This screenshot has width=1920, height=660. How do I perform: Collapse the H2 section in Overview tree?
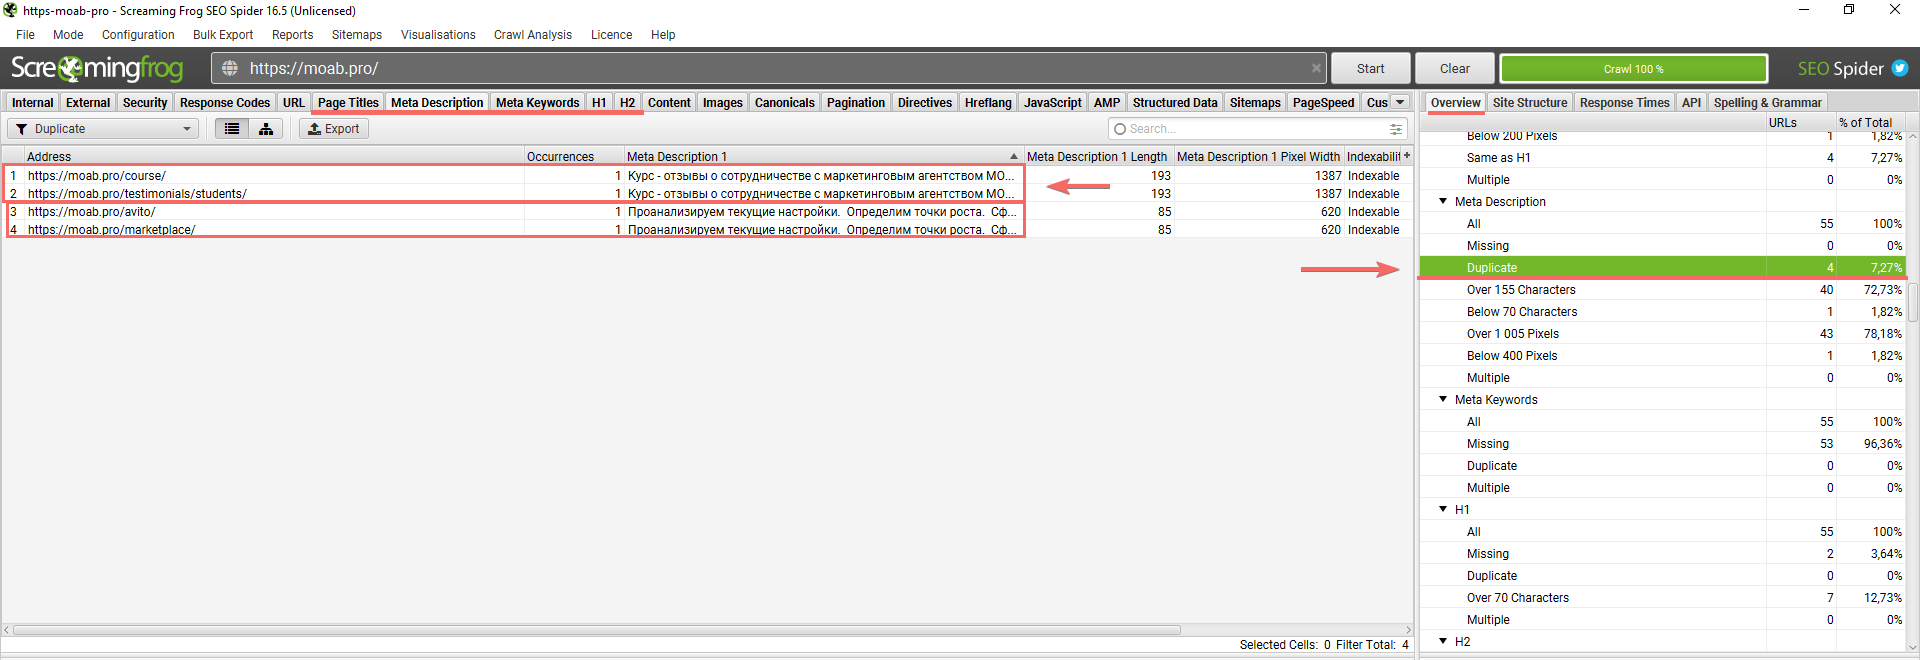[1443, 641]
